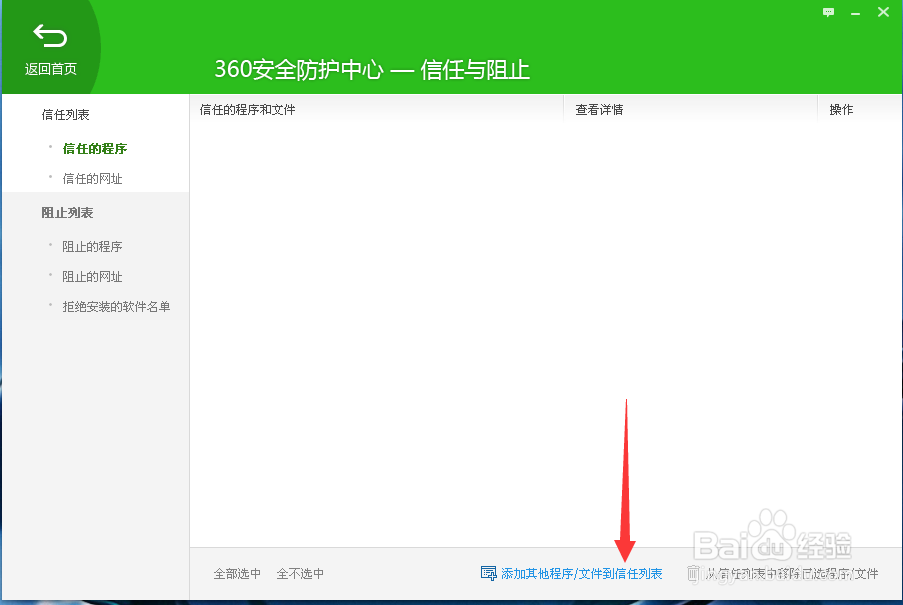903x605 pixels.
Task: Click 全不选中 to deselect all
Action: click(300, 573)
